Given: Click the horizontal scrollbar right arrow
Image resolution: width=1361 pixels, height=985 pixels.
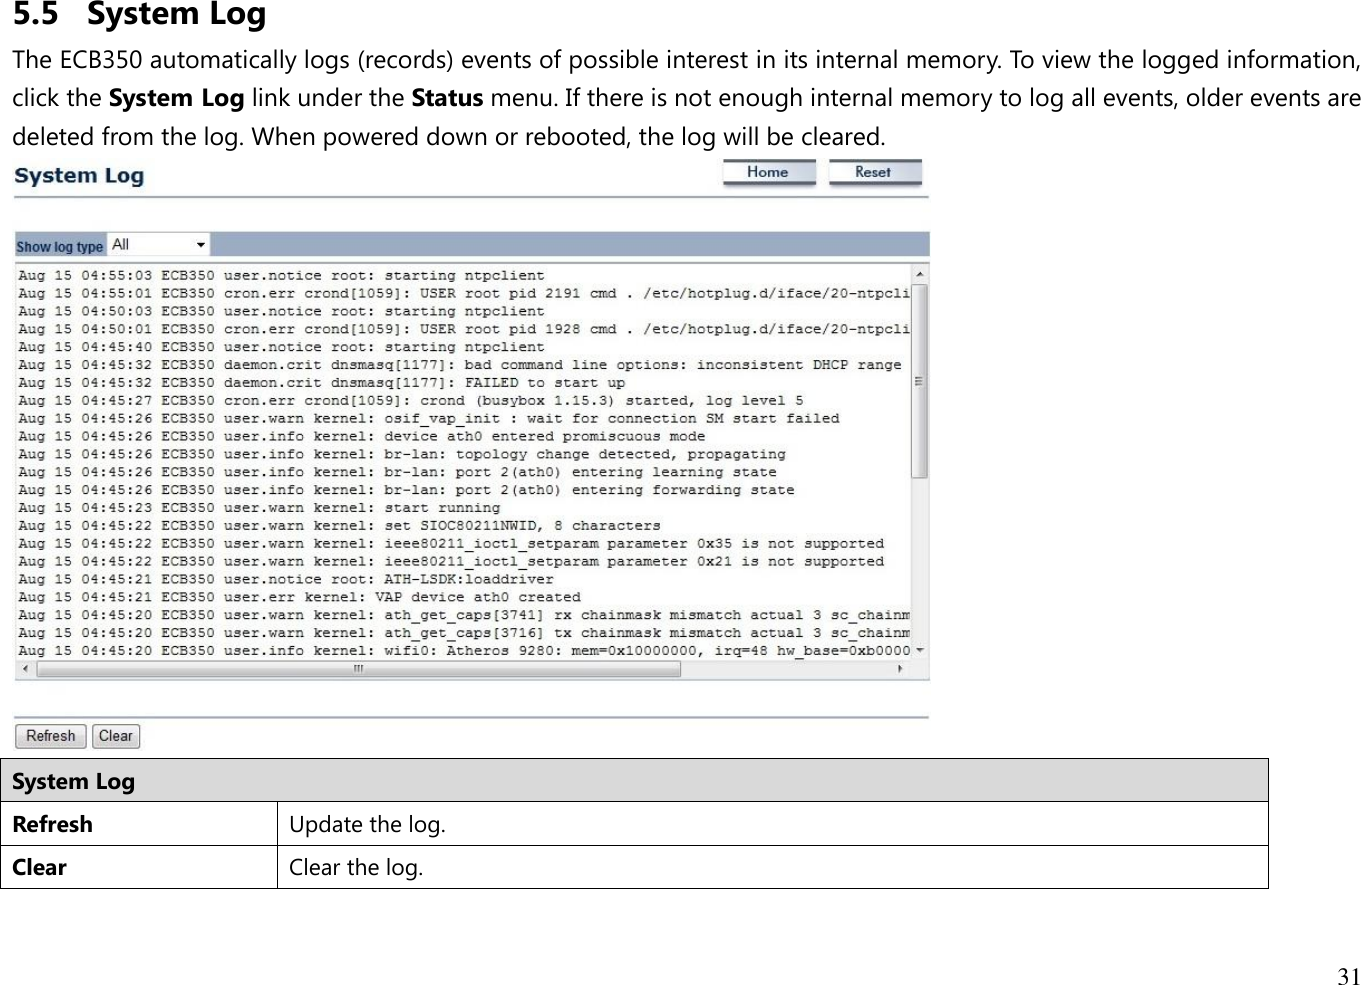Looking at the screenshot, I should (900, 669).
